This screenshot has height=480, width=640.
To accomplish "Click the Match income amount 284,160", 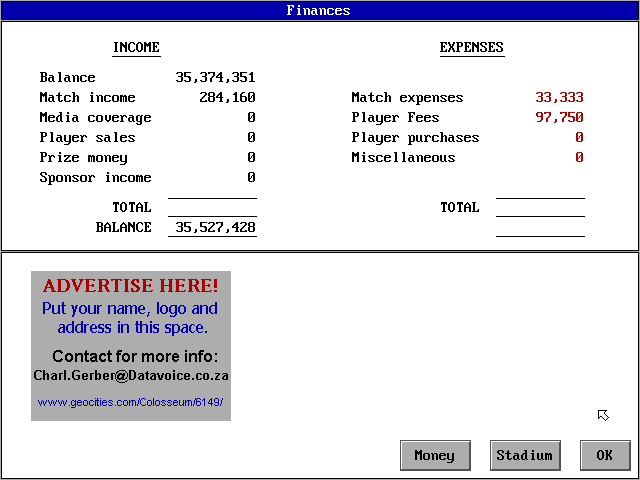I will click(227, 98).
